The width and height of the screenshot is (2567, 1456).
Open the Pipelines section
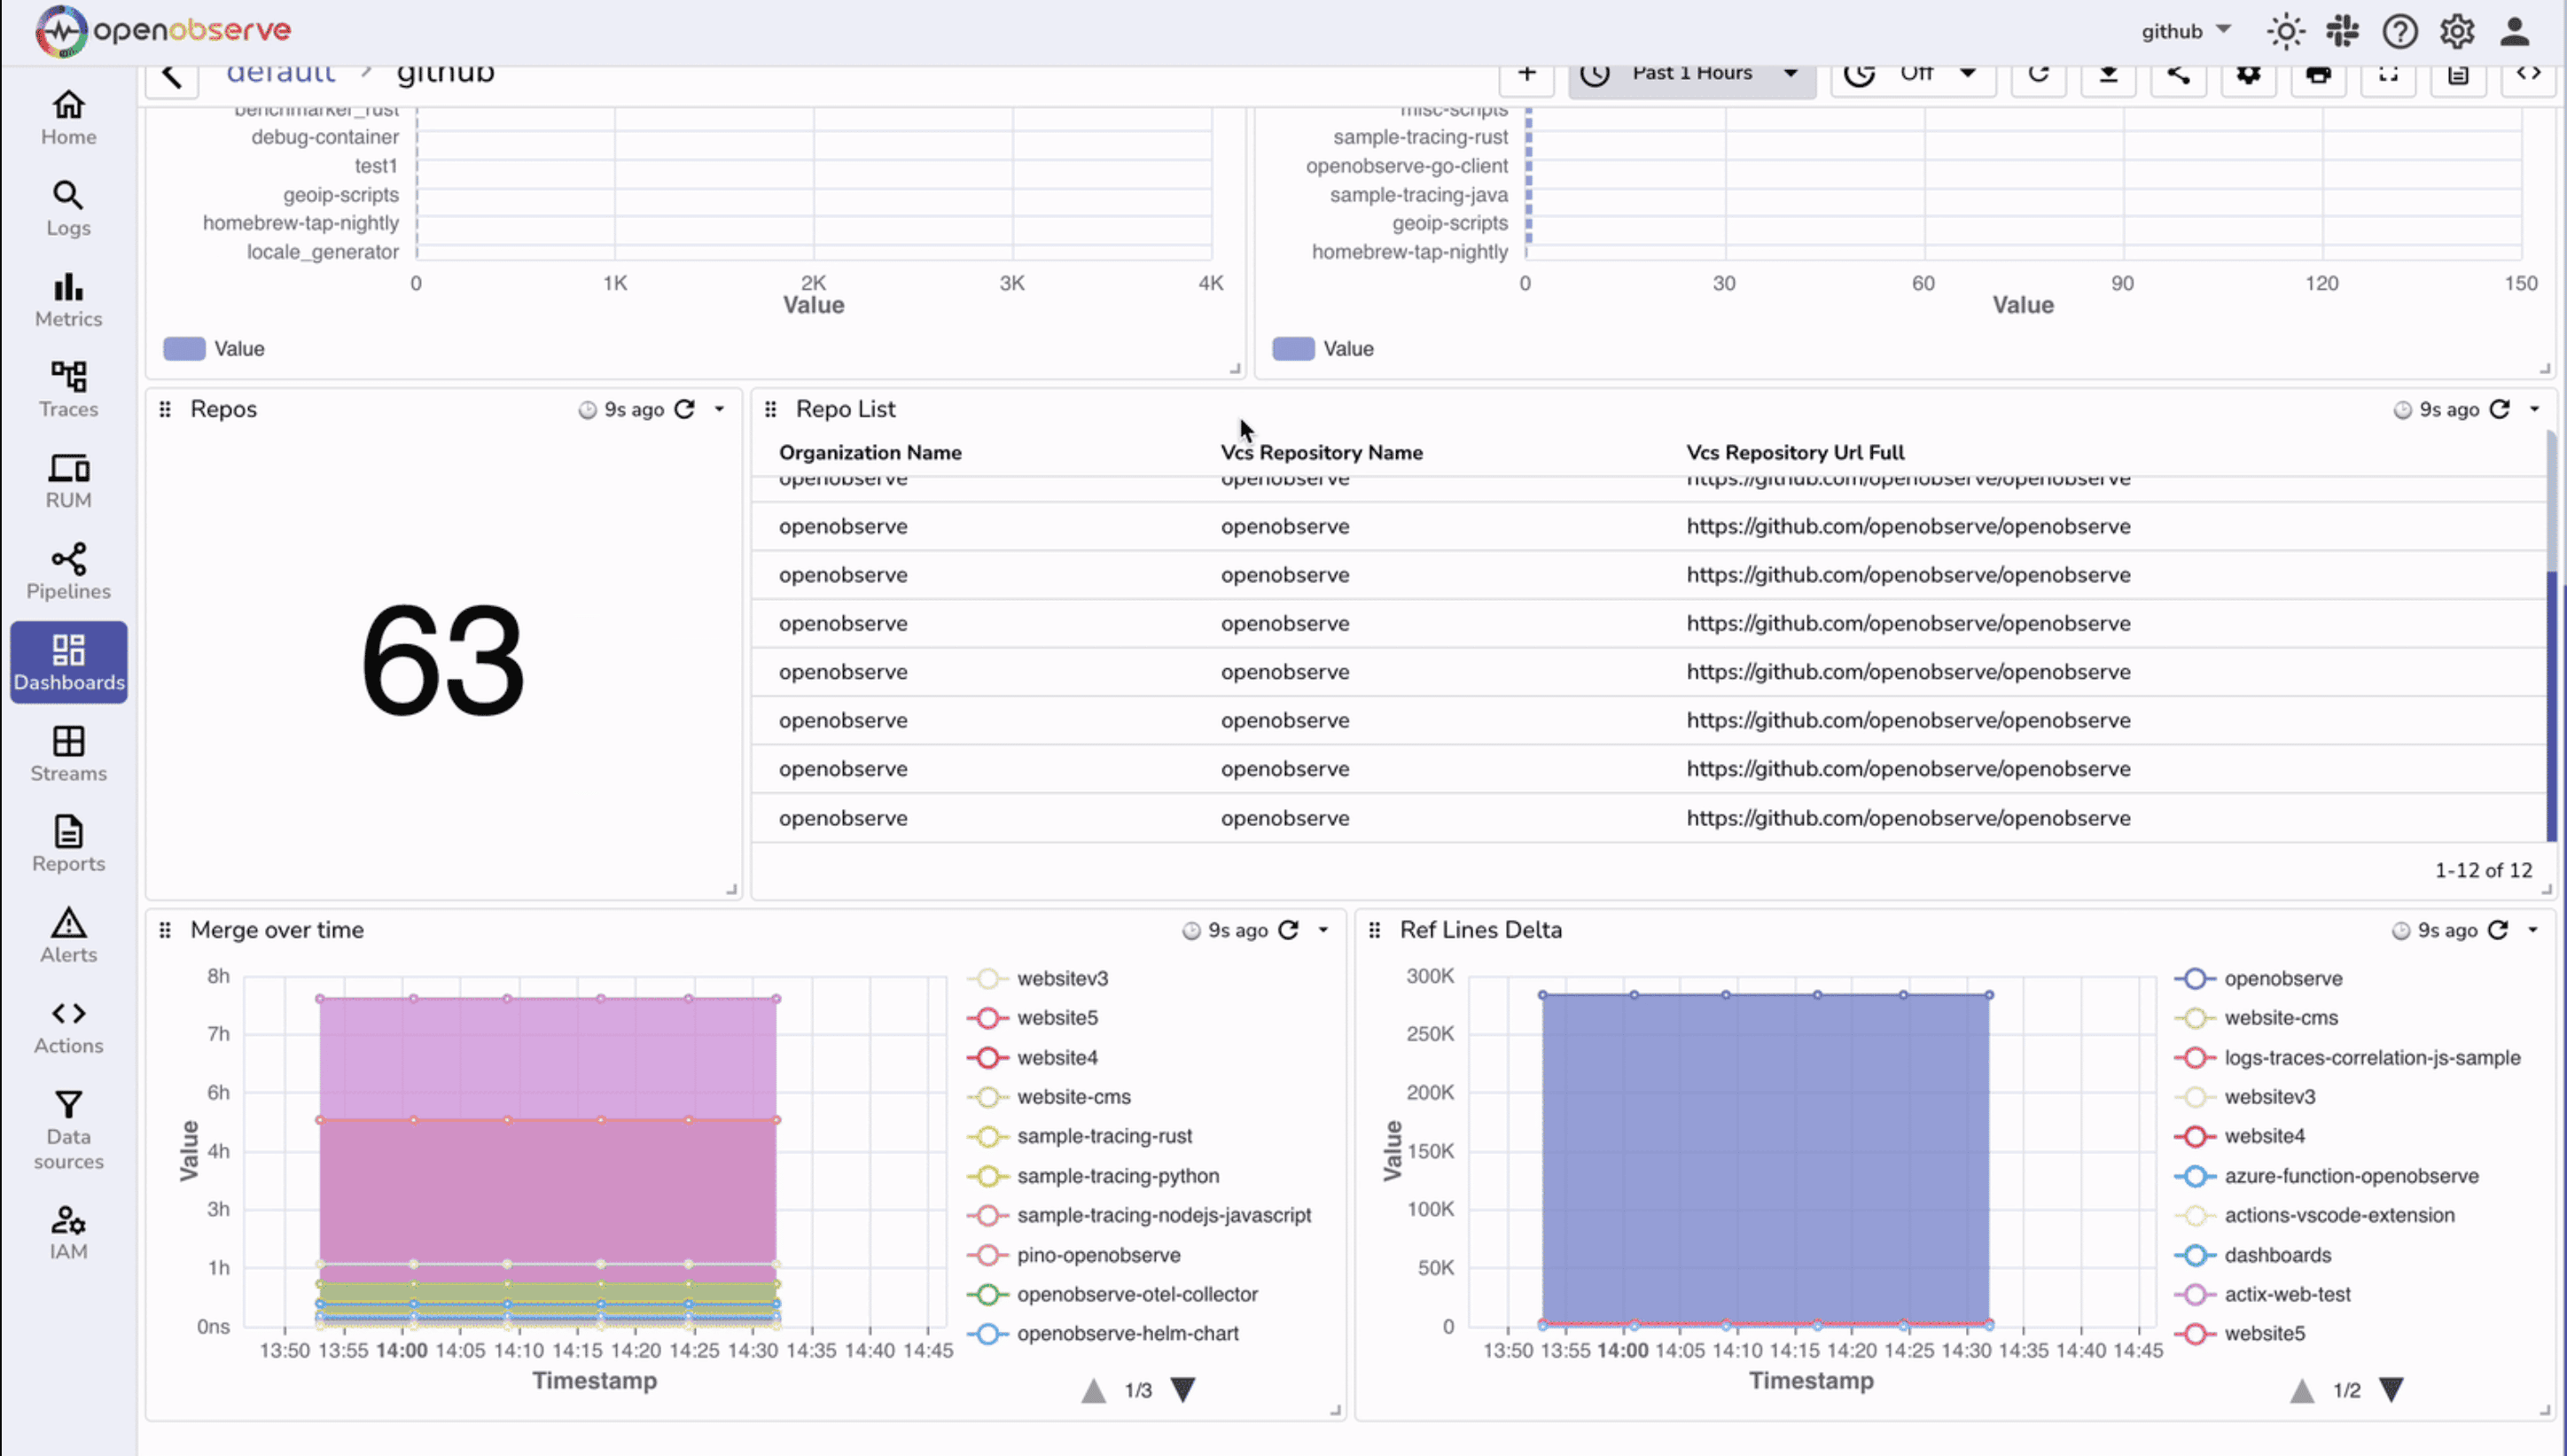[x=67, y=571]
